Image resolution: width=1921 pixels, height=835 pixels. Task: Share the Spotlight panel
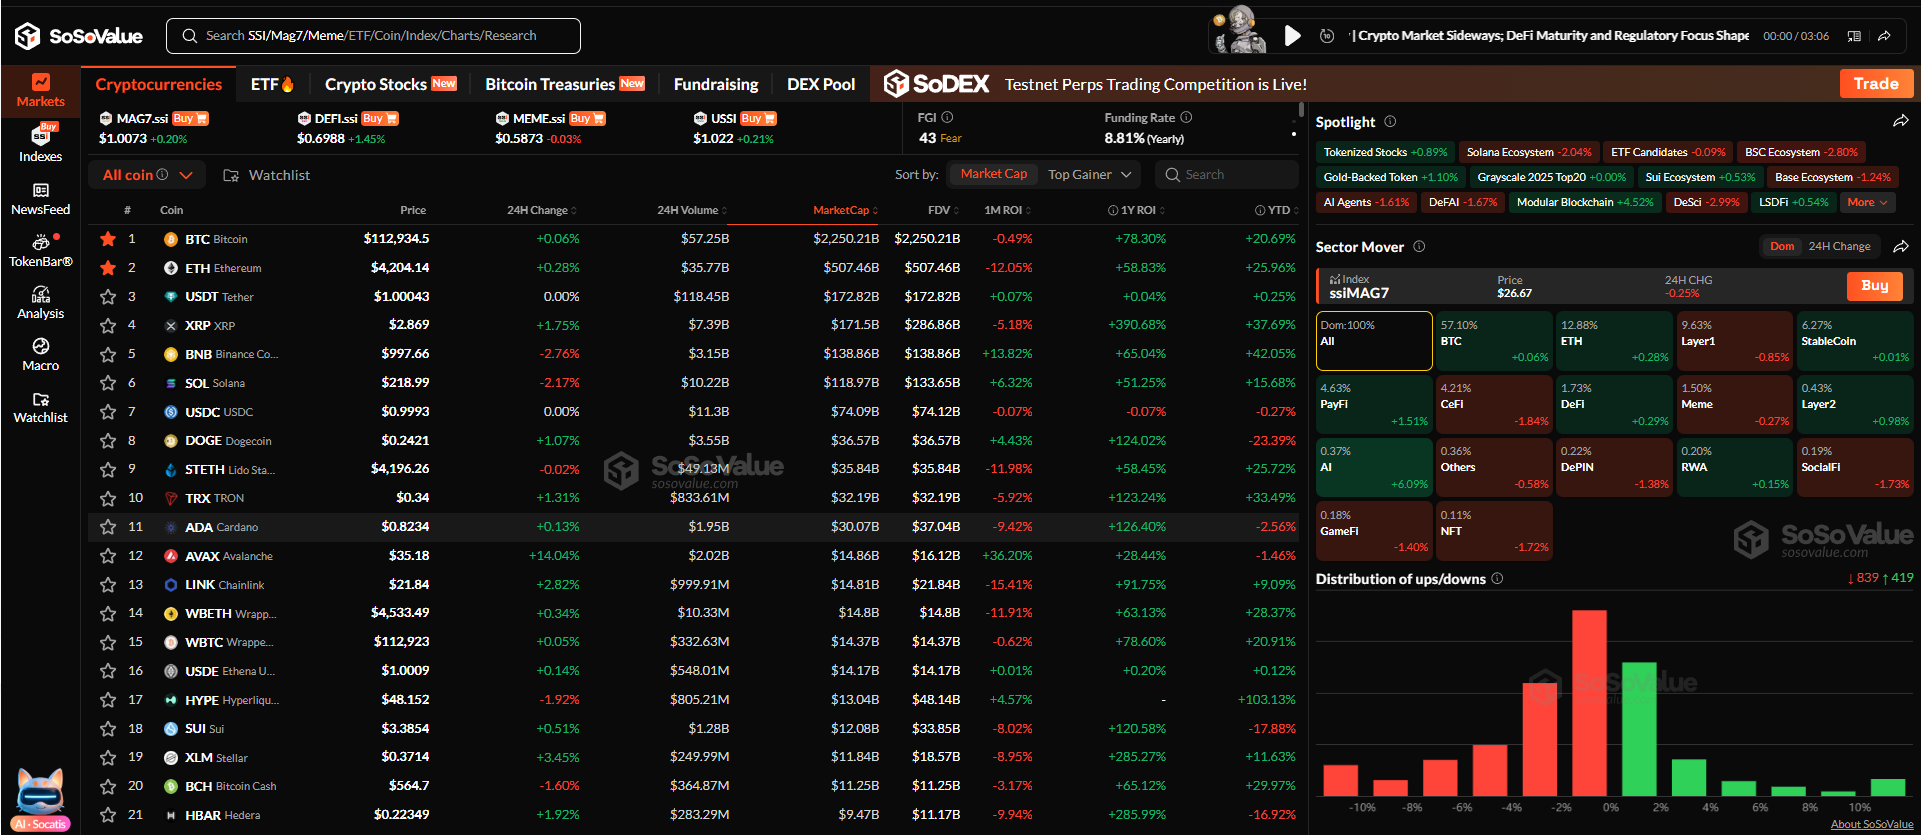[1900, 121]
